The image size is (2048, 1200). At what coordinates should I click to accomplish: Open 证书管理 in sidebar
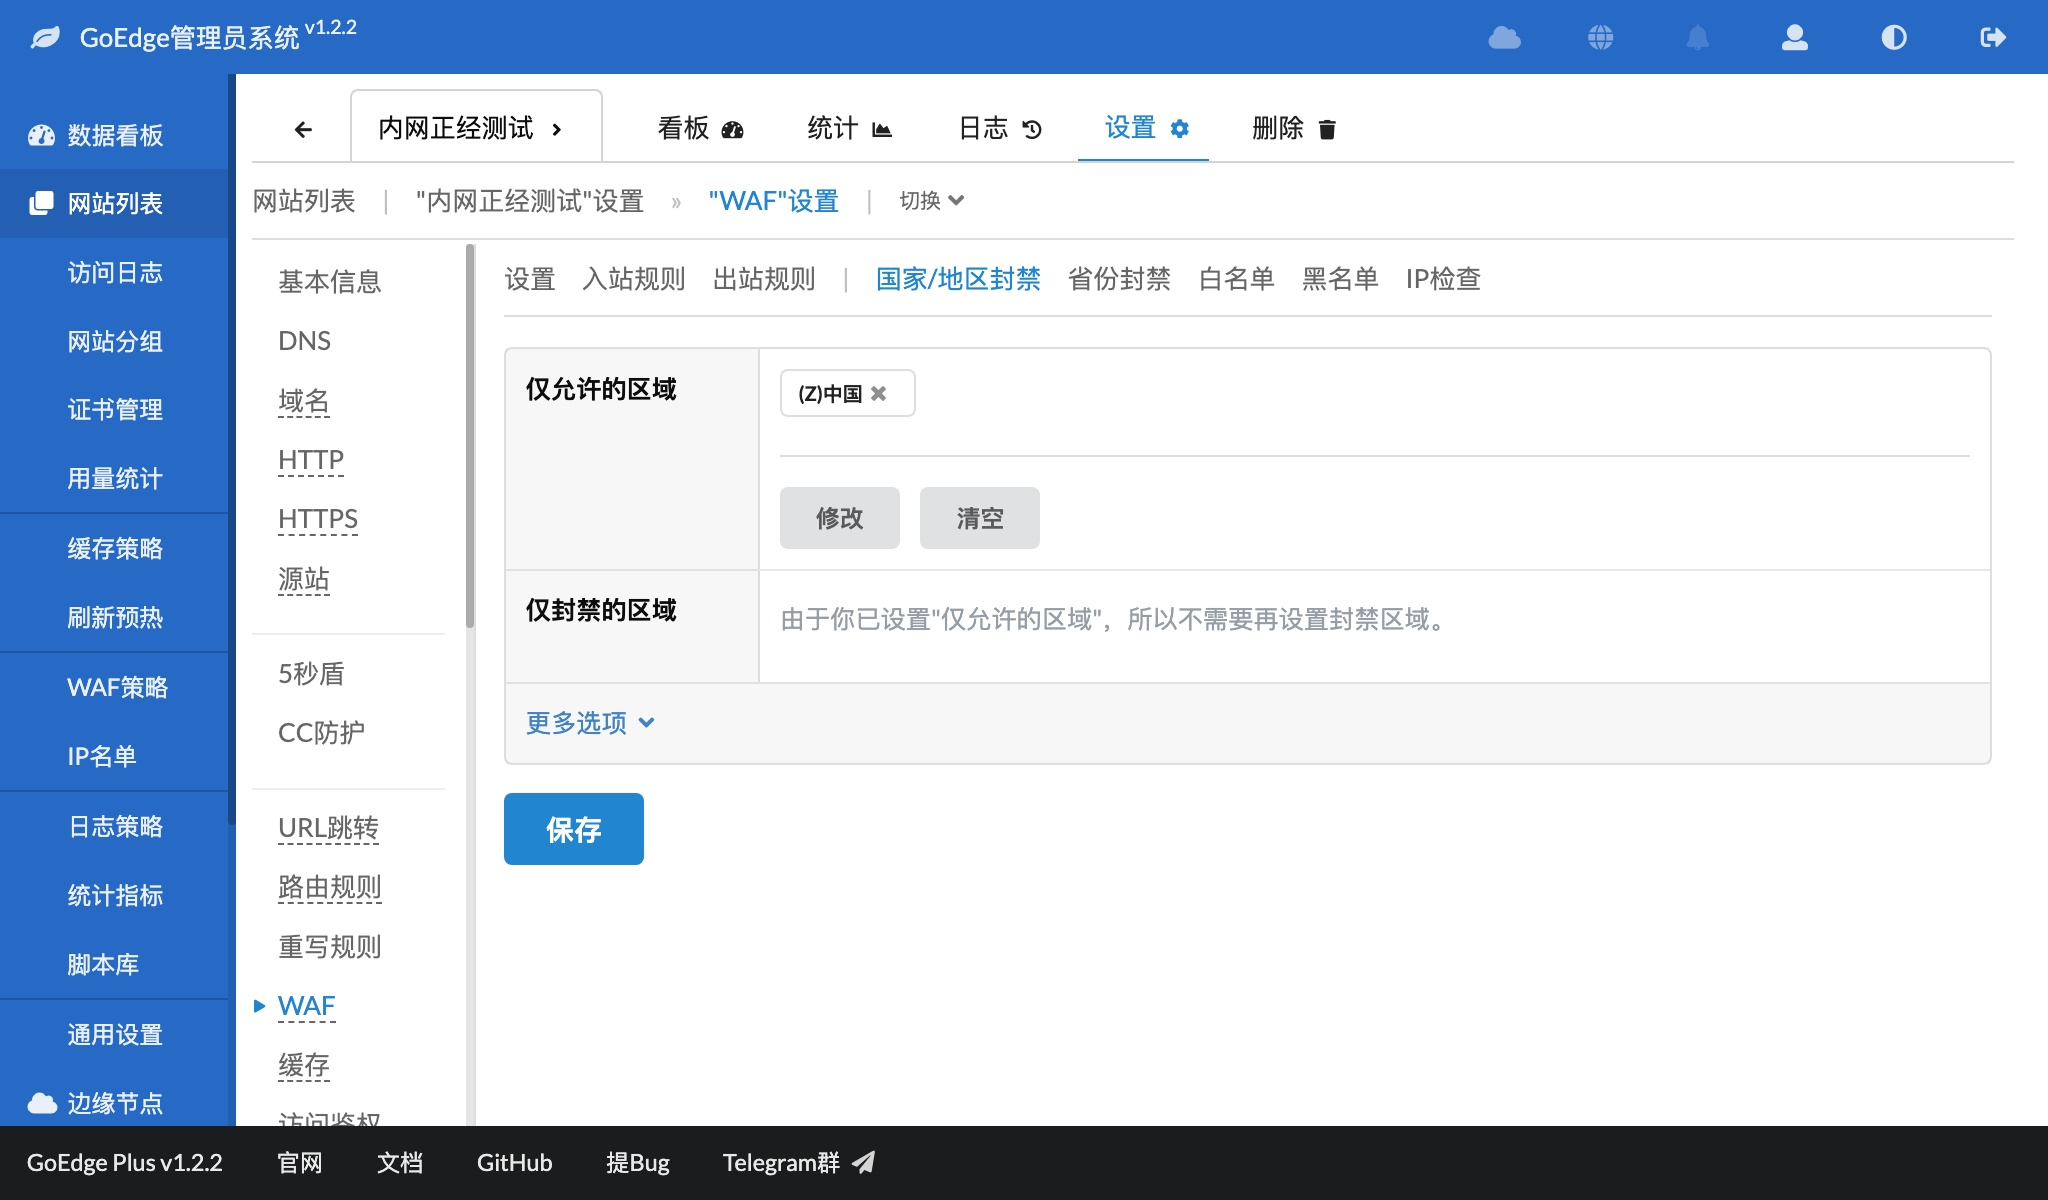[x=114, y=409]
